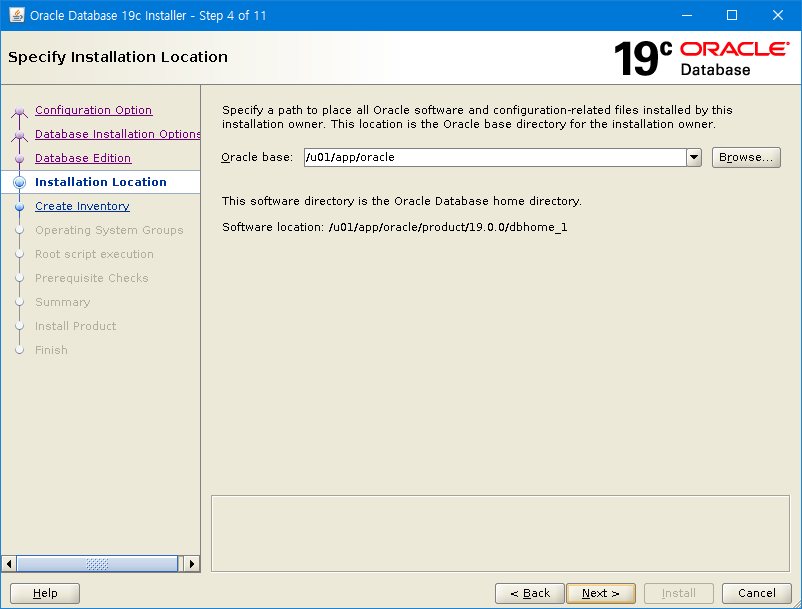This screenshot has width=802, height=609.
Task: Go to Database Installation Options step
Action: click(x=117, y=134)
